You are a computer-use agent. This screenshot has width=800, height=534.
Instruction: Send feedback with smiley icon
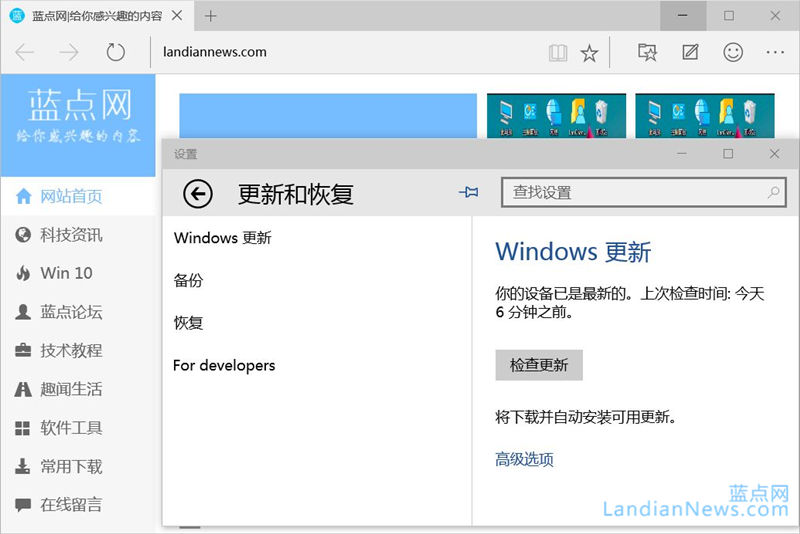[733, 52]
